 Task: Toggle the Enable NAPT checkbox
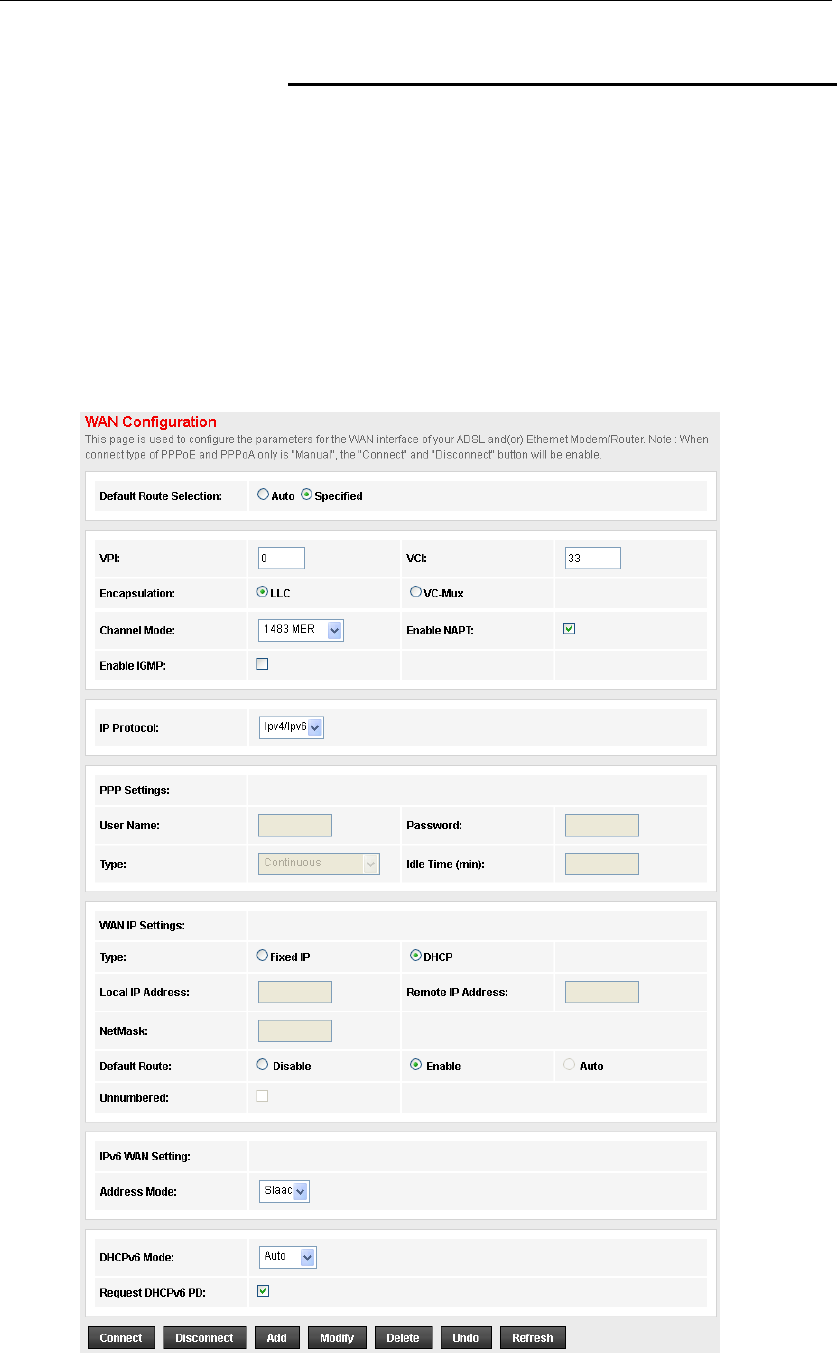(x=570, y=629)
